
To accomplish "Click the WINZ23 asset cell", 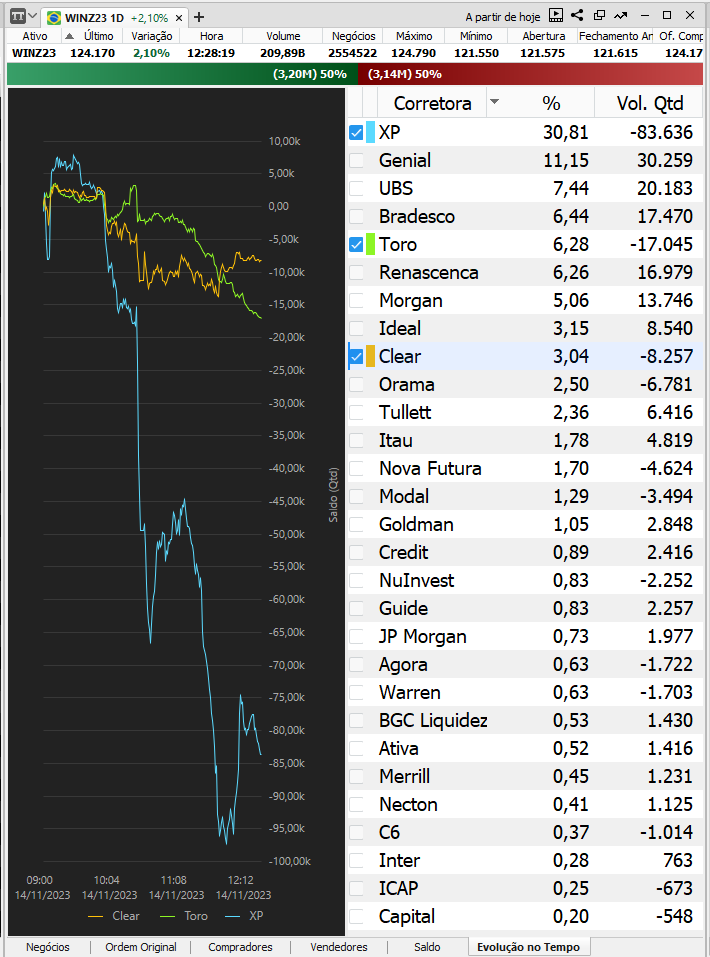I will pyautogui.click(x=34, y=53).
